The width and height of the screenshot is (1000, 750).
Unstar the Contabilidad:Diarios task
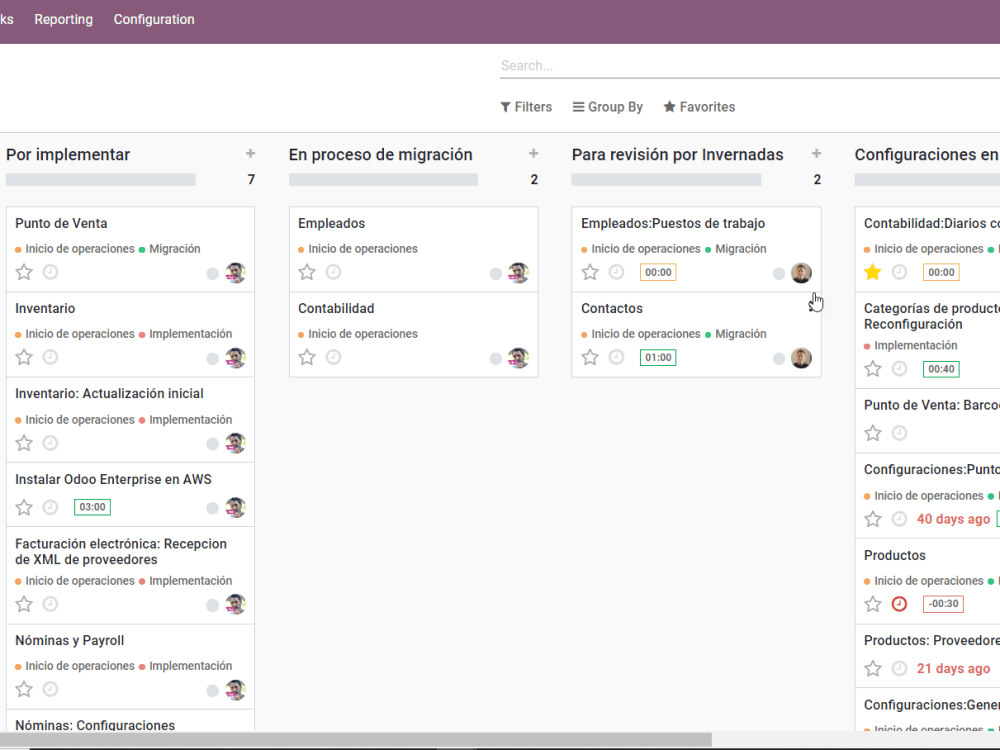point(872,272)
